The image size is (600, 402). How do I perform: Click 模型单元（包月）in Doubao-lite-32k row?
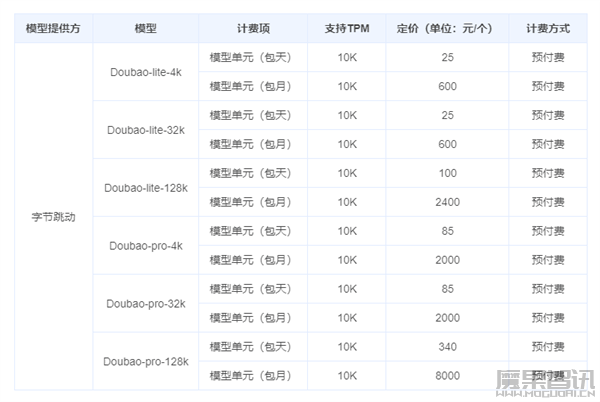(x=251, y=144)
